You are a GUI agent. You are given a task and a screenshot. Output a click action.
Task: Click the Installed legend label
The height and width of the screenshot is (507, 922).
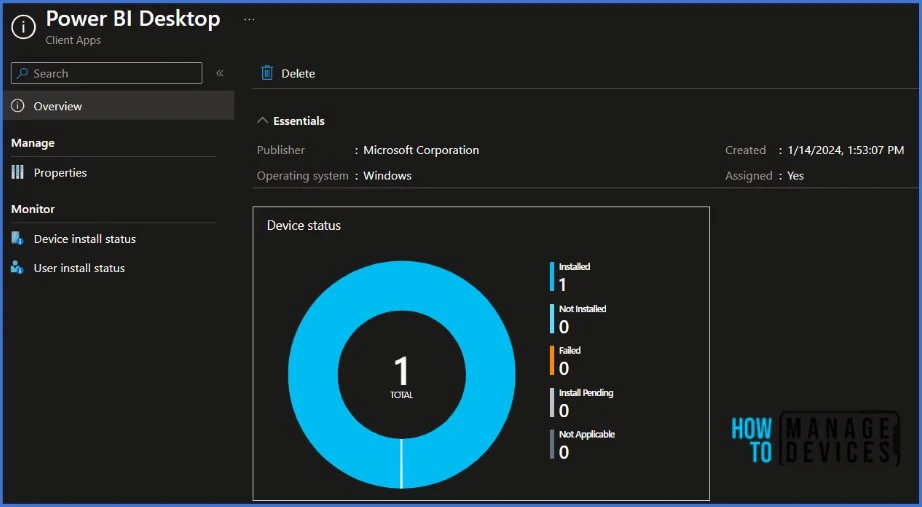[x=574, y=266]
